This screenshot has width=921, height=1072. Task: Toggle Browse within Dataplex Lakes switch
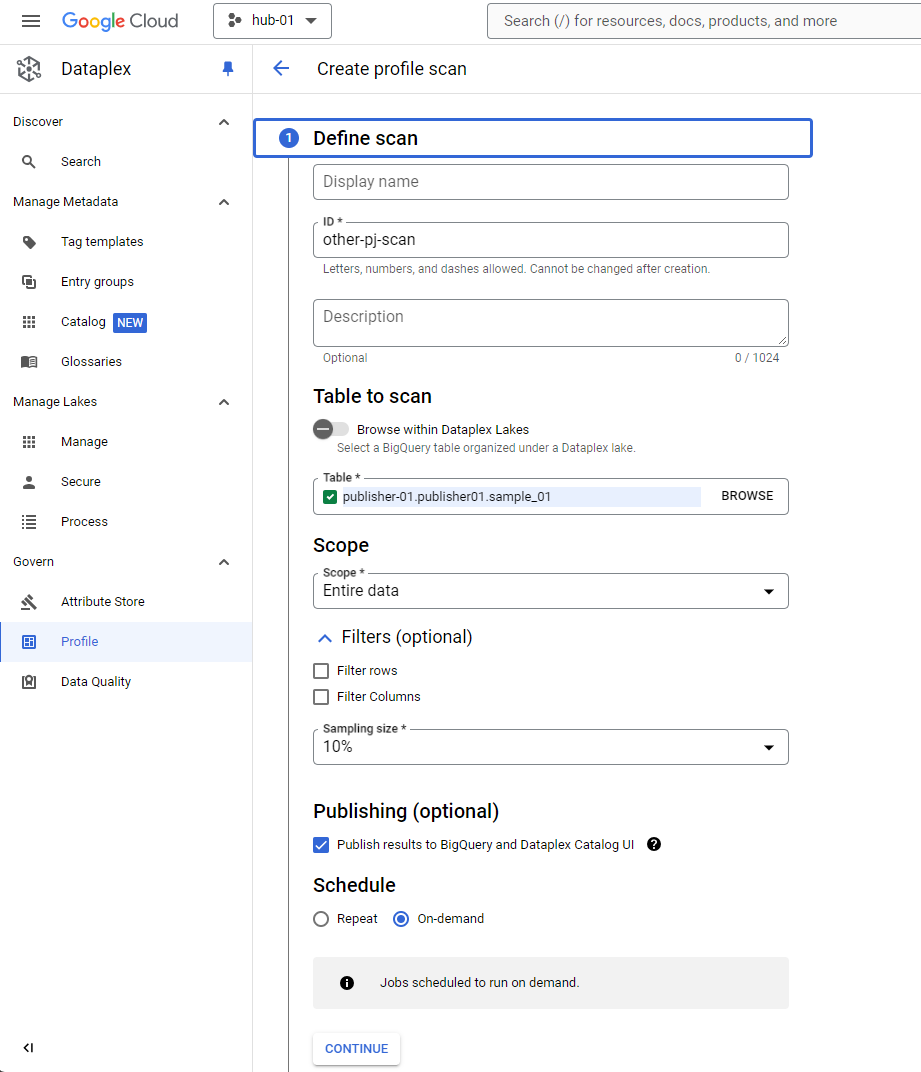pos(331,429)
